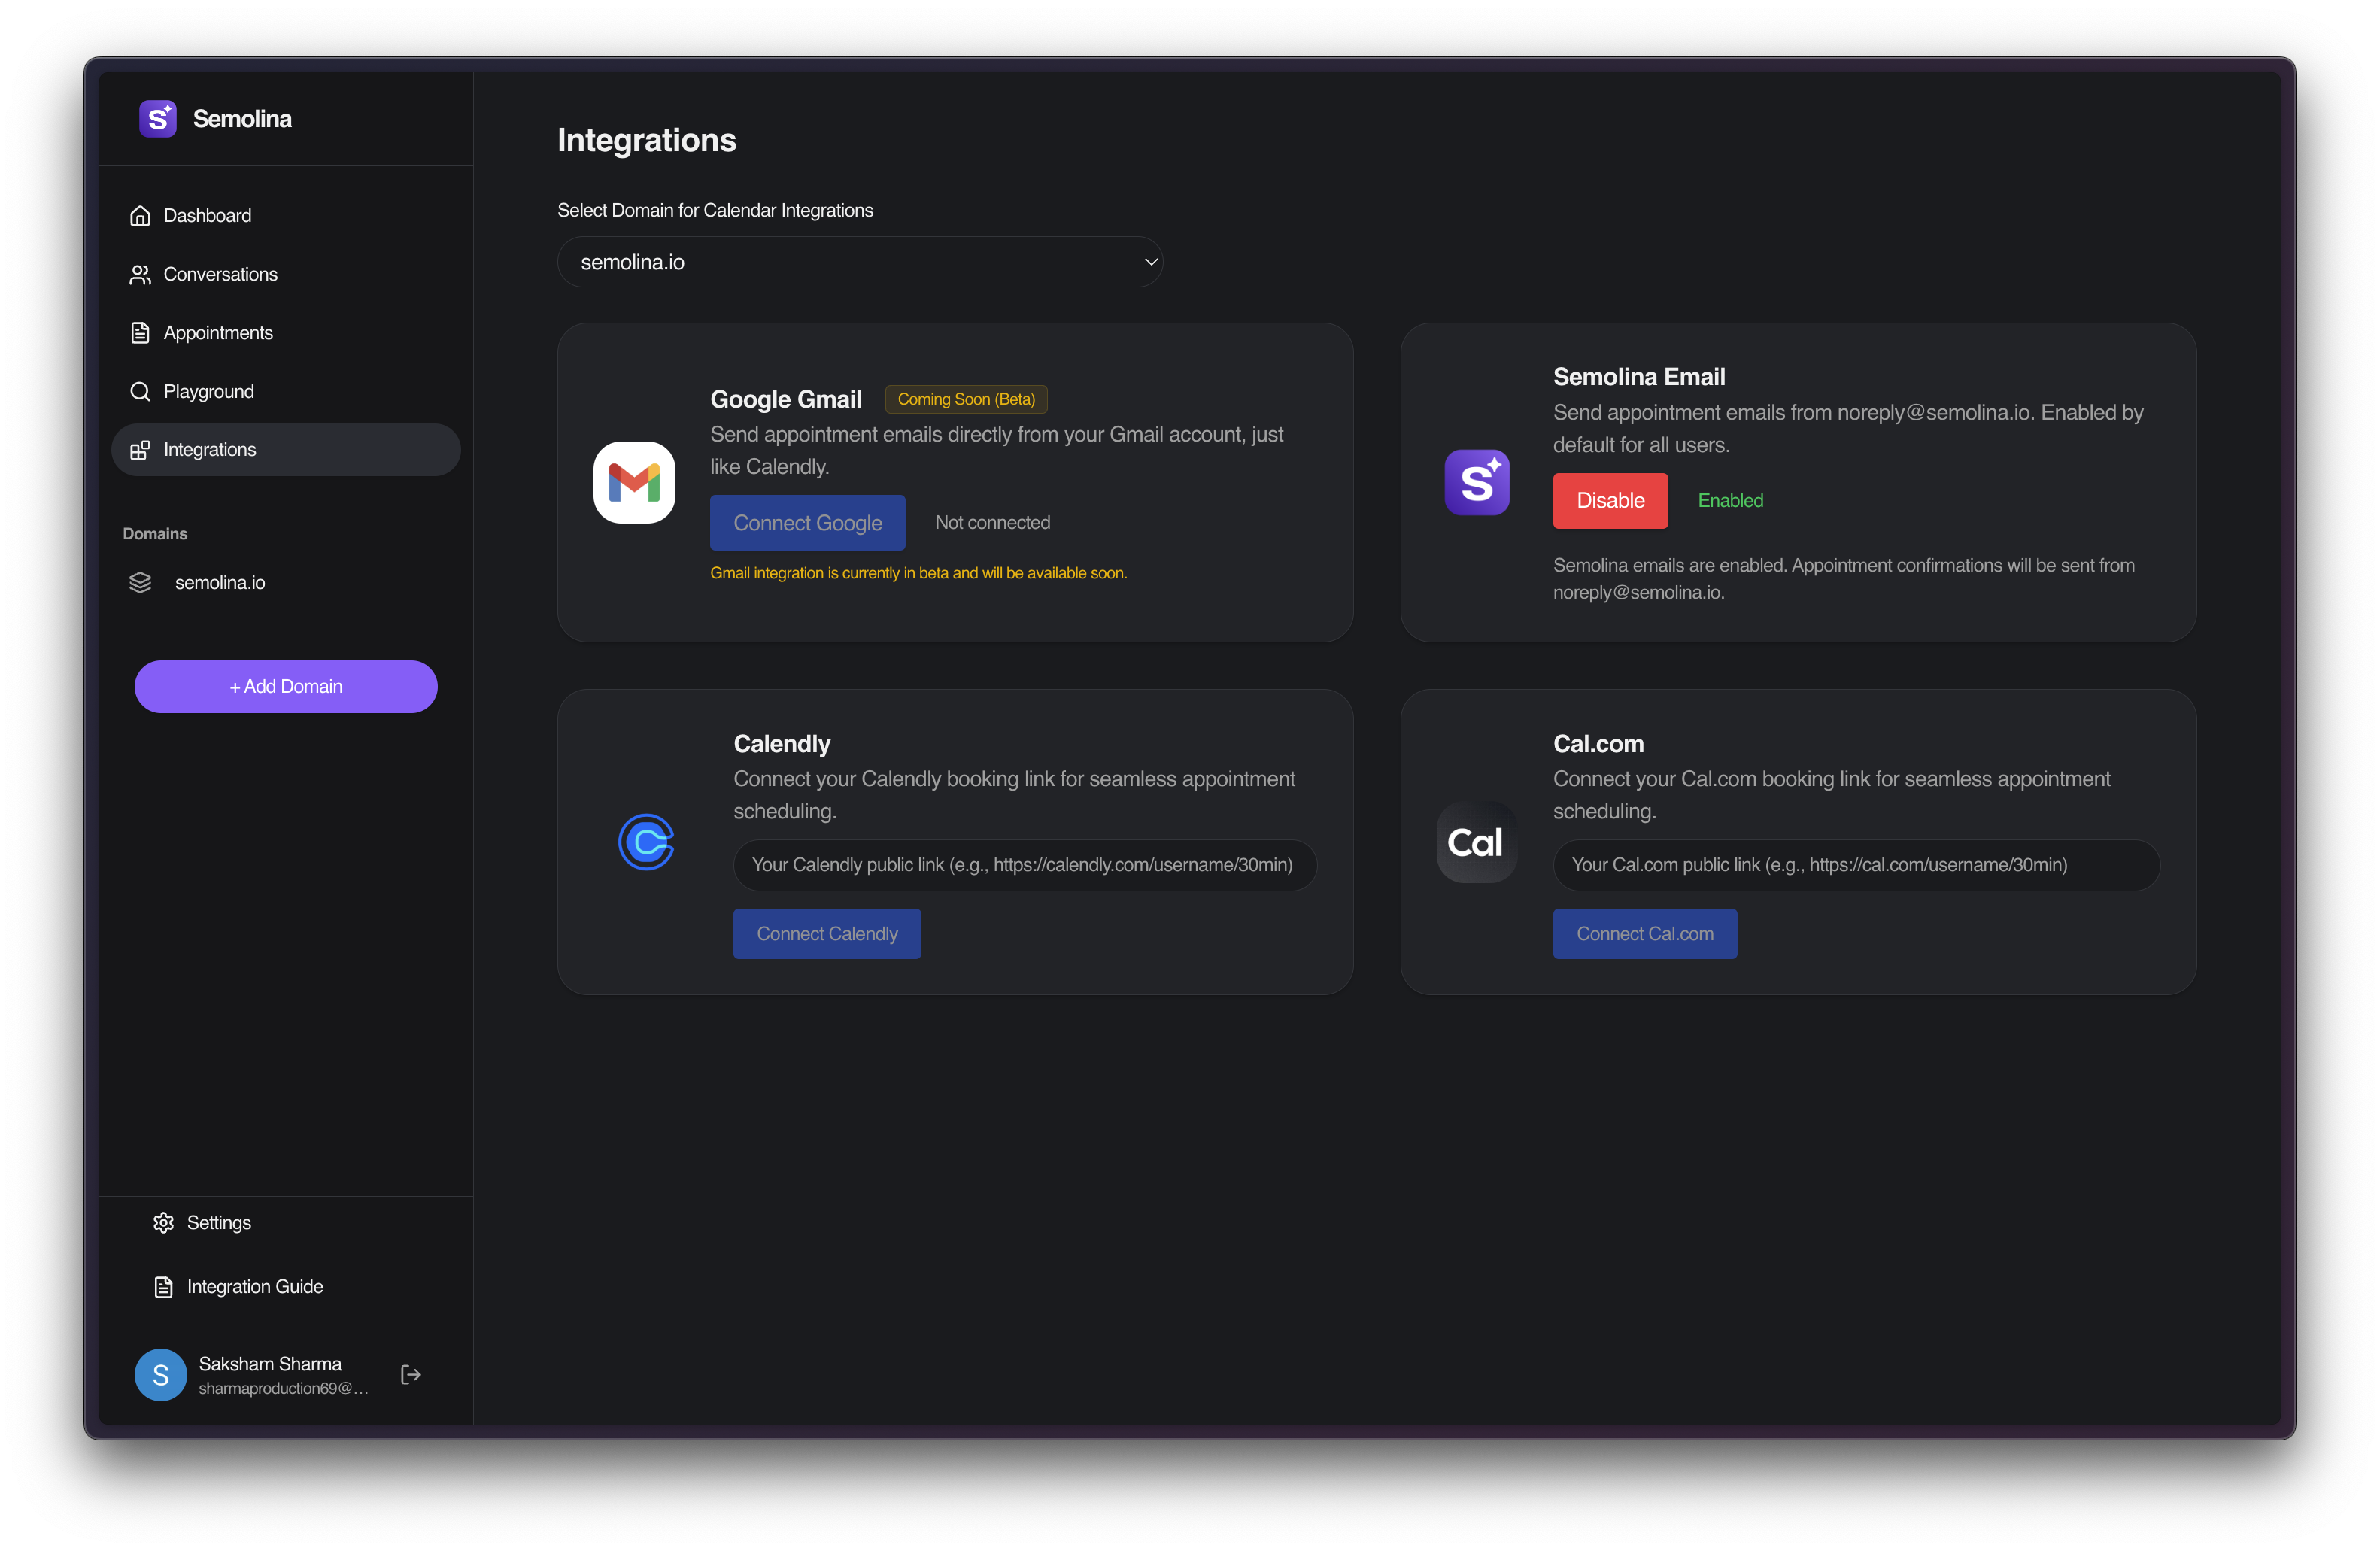Image resolution: width=2380 pixels, height=1551 pixels.
Task: Click the Dashboard home icon
Action: click(140, 216)
